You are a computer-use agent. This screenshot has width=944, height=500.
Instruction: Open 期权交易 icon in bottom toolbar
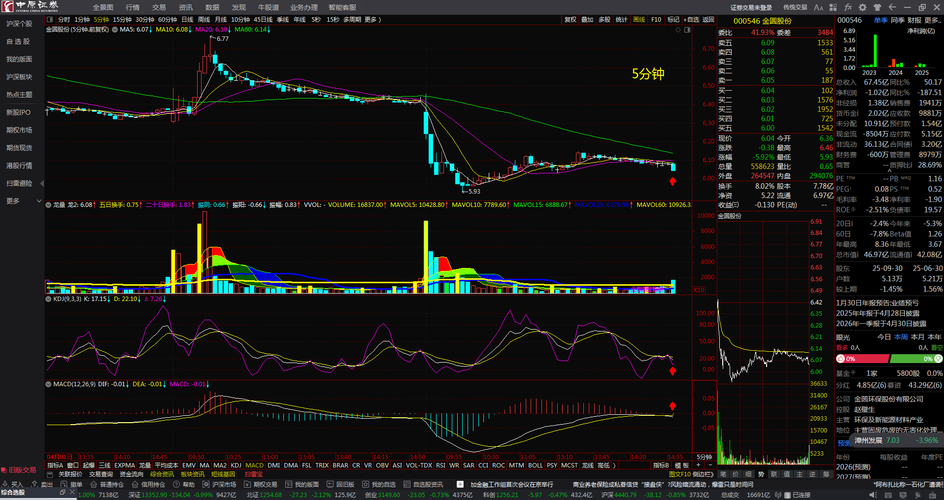(247, 484)
